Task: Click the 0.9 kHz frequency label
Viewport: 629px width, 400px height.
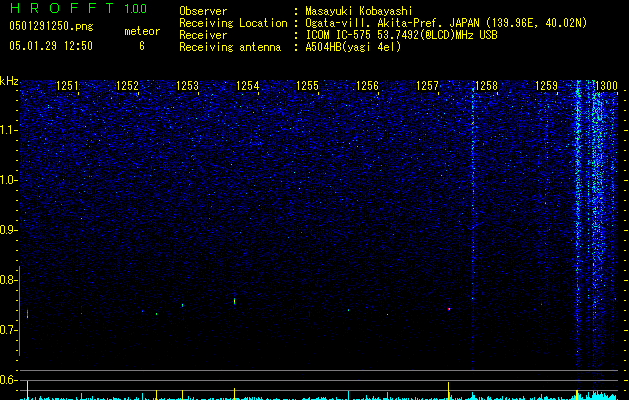Action: point(9,230)
